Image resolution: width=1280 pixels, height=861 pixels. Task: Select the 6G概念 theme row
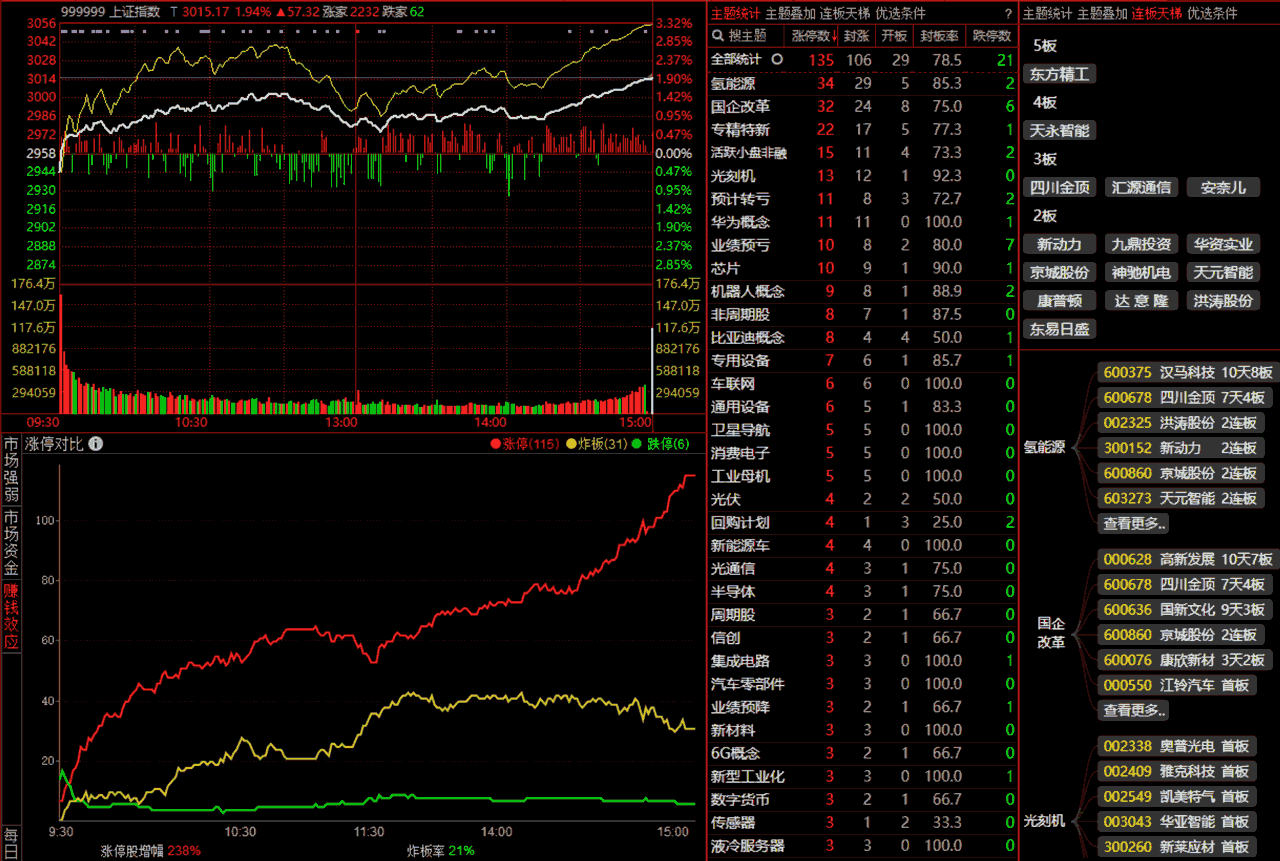[x=863, y=753]
